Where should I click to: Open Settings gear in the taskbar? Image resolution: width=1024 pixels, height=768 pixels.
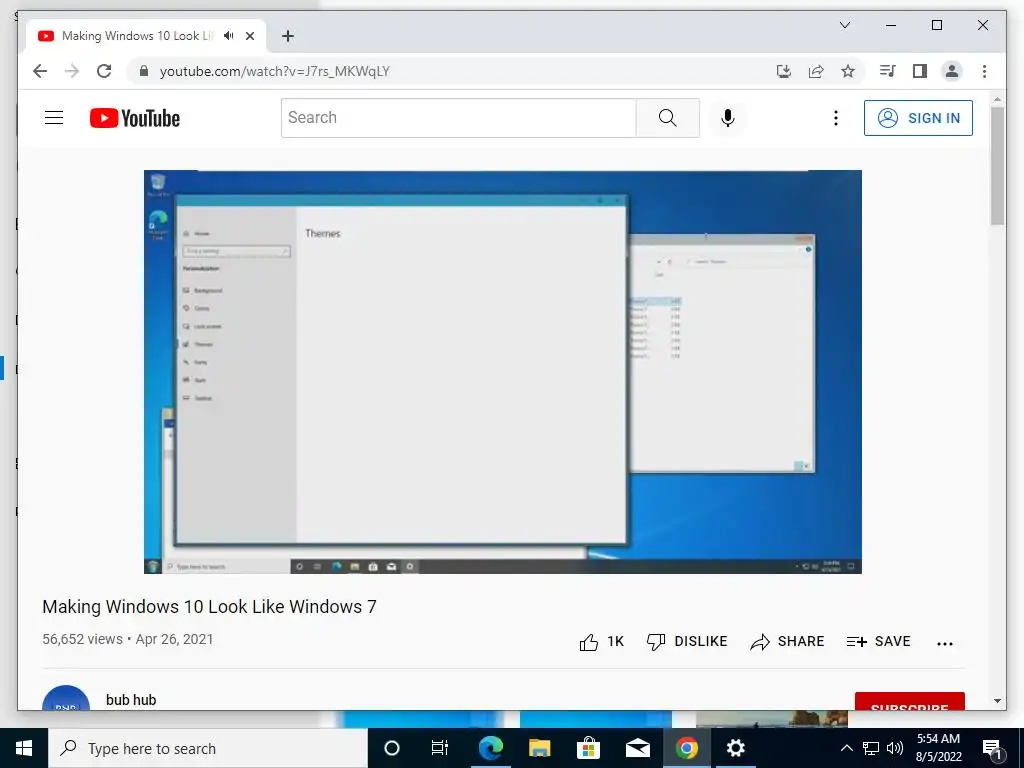735,748
